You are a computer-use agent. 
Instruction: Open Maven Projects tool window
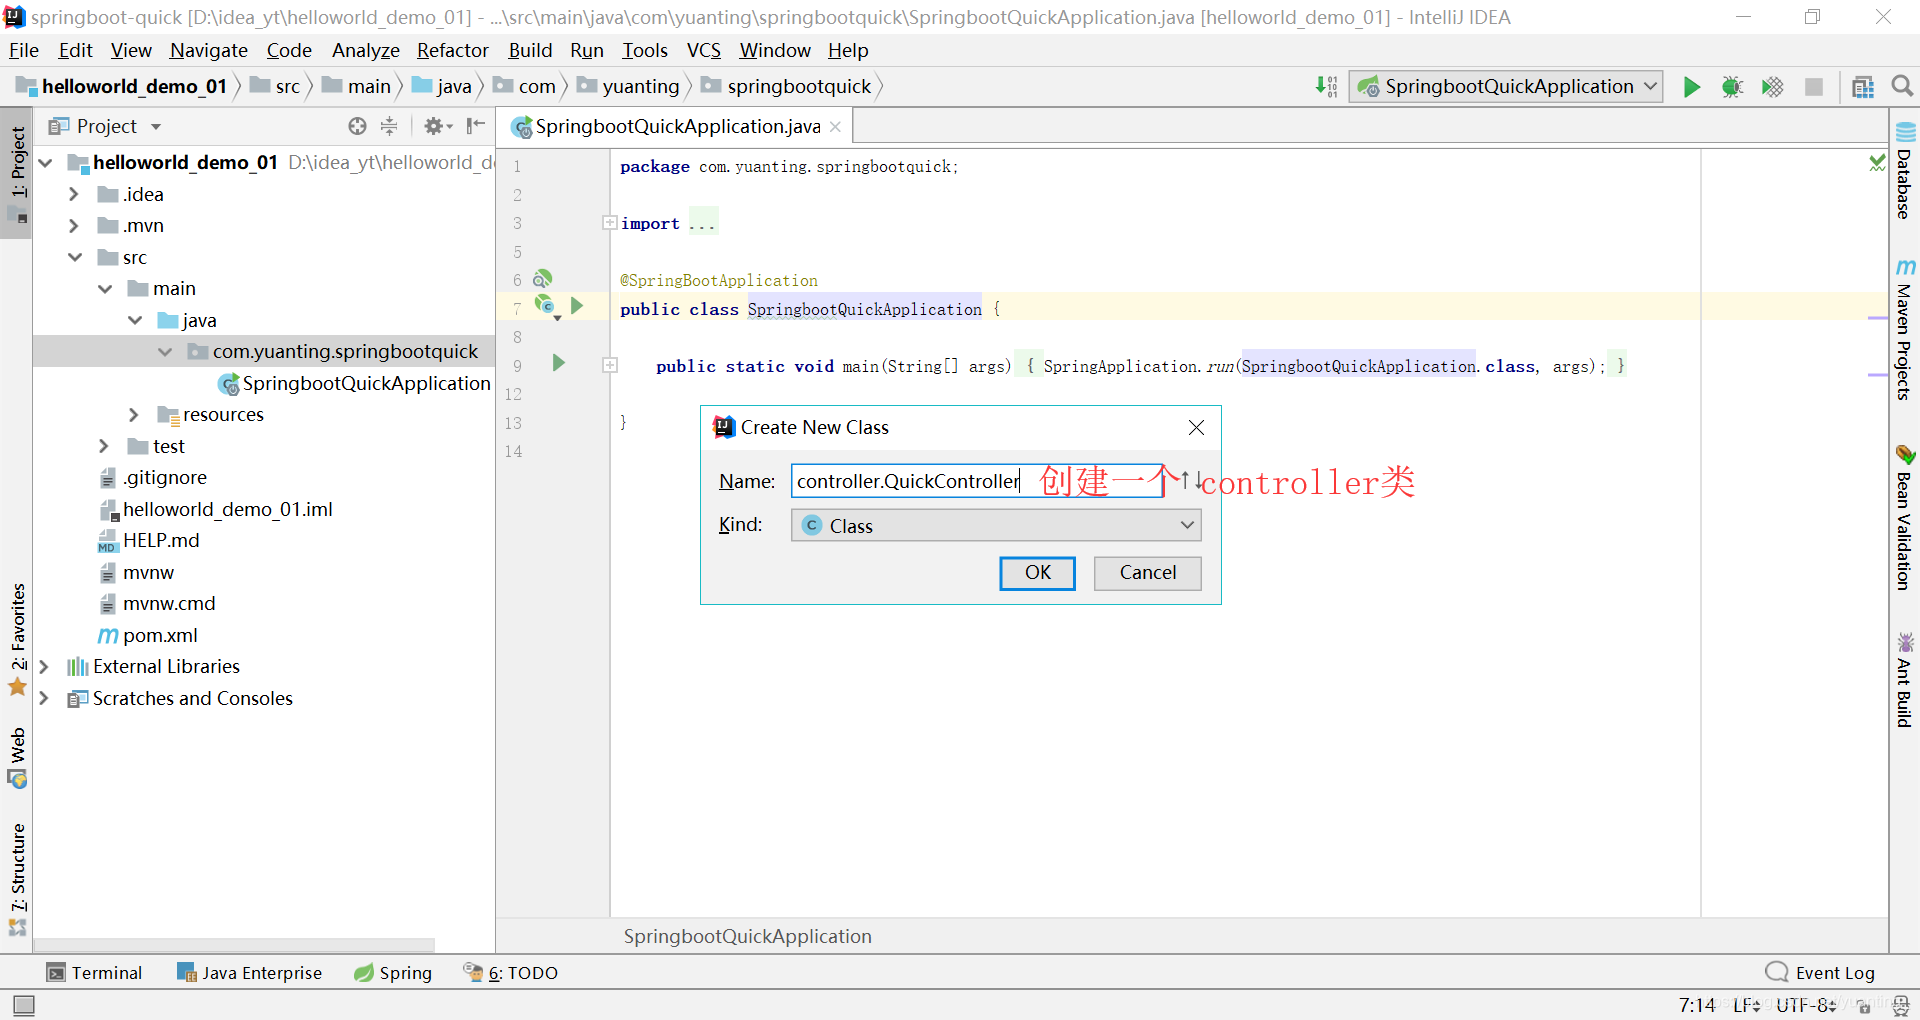tap(1904, 330)
